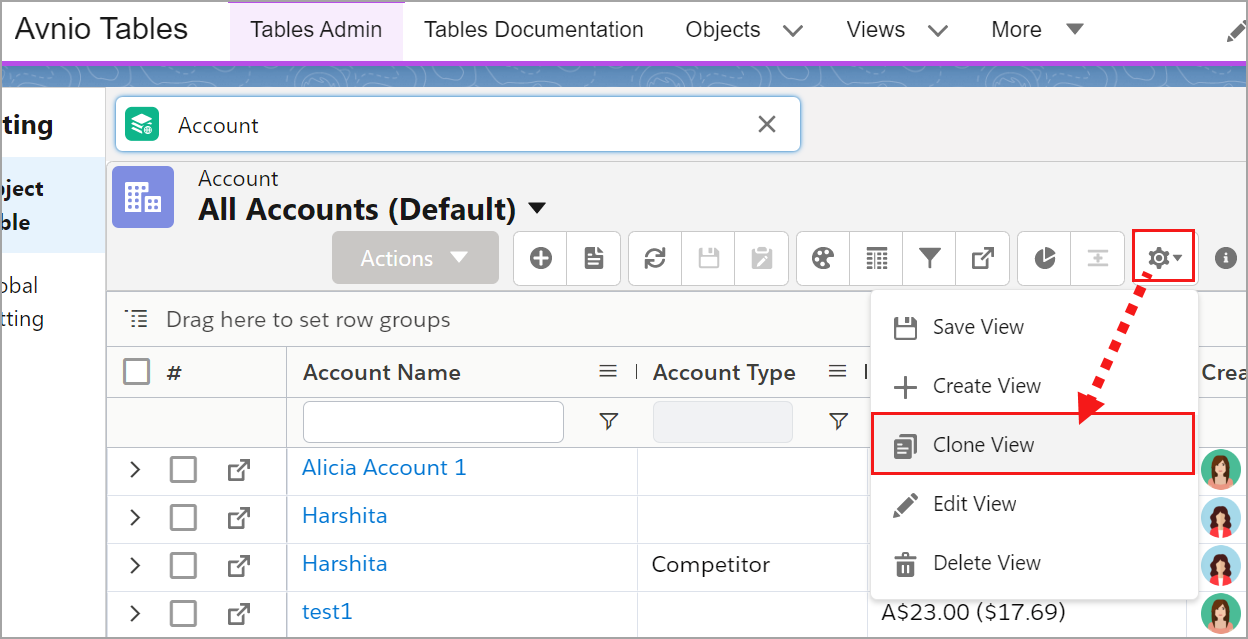Click the refresh table icon
The width and height of the screenshot is (1248, 639).
655,259
